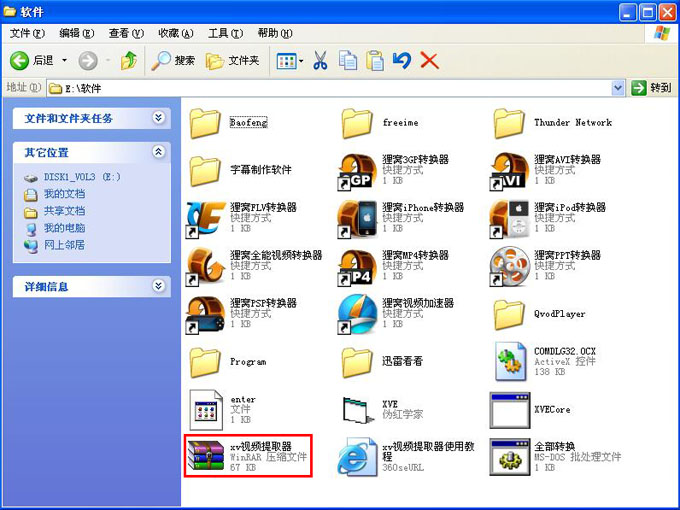Toggle the Folders (文件夹) pane
Image resolution: width=680 pixels, height=510 pixels.
point(232,60)
